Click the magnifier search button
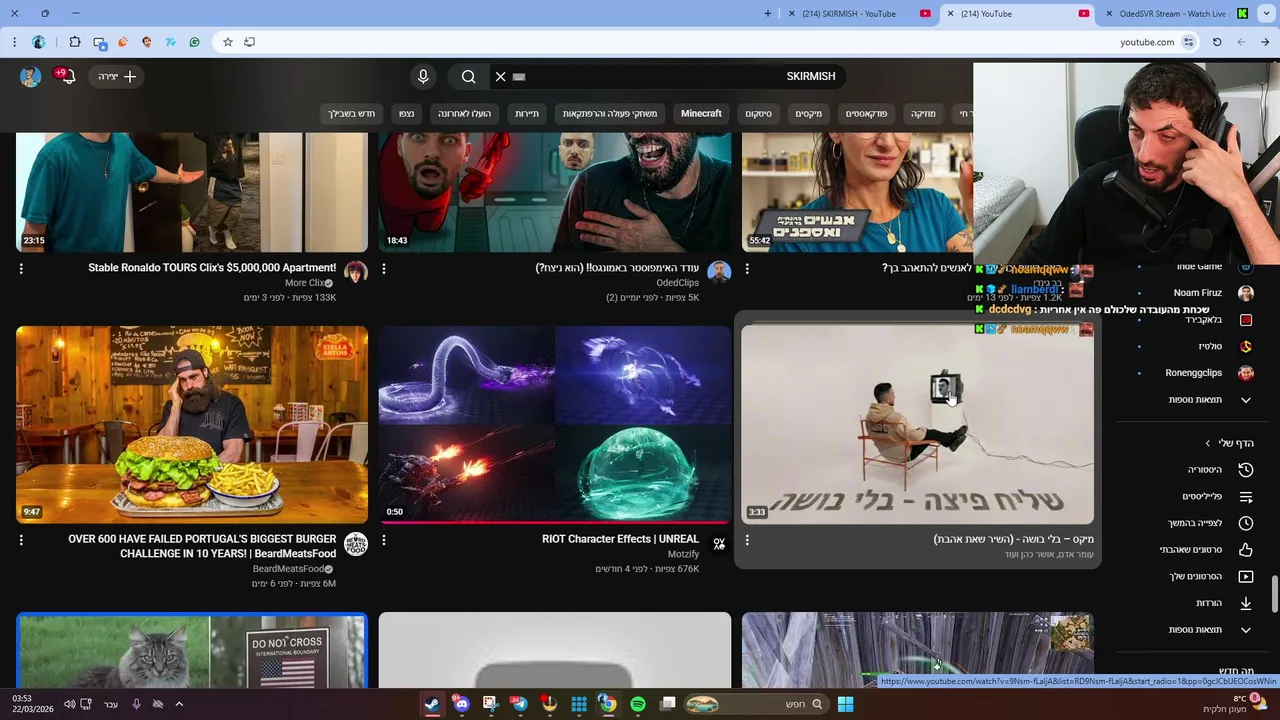Viewport: 1280px width, 720px height. click(x=468, y=76)
